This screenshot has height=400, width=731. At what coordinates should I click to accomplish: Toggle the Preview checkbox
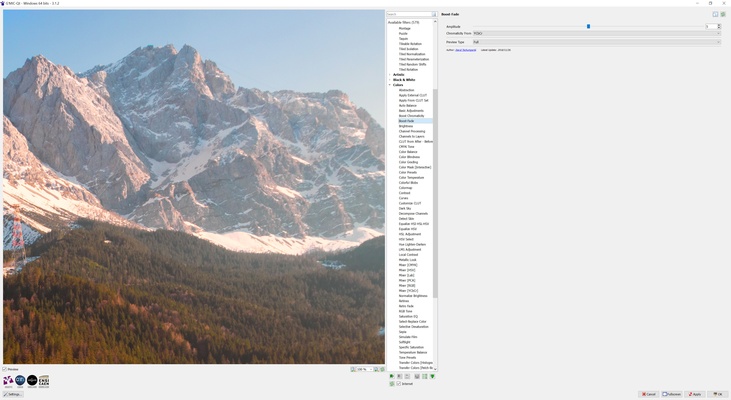pyautogui.click(x=5, y=369)
